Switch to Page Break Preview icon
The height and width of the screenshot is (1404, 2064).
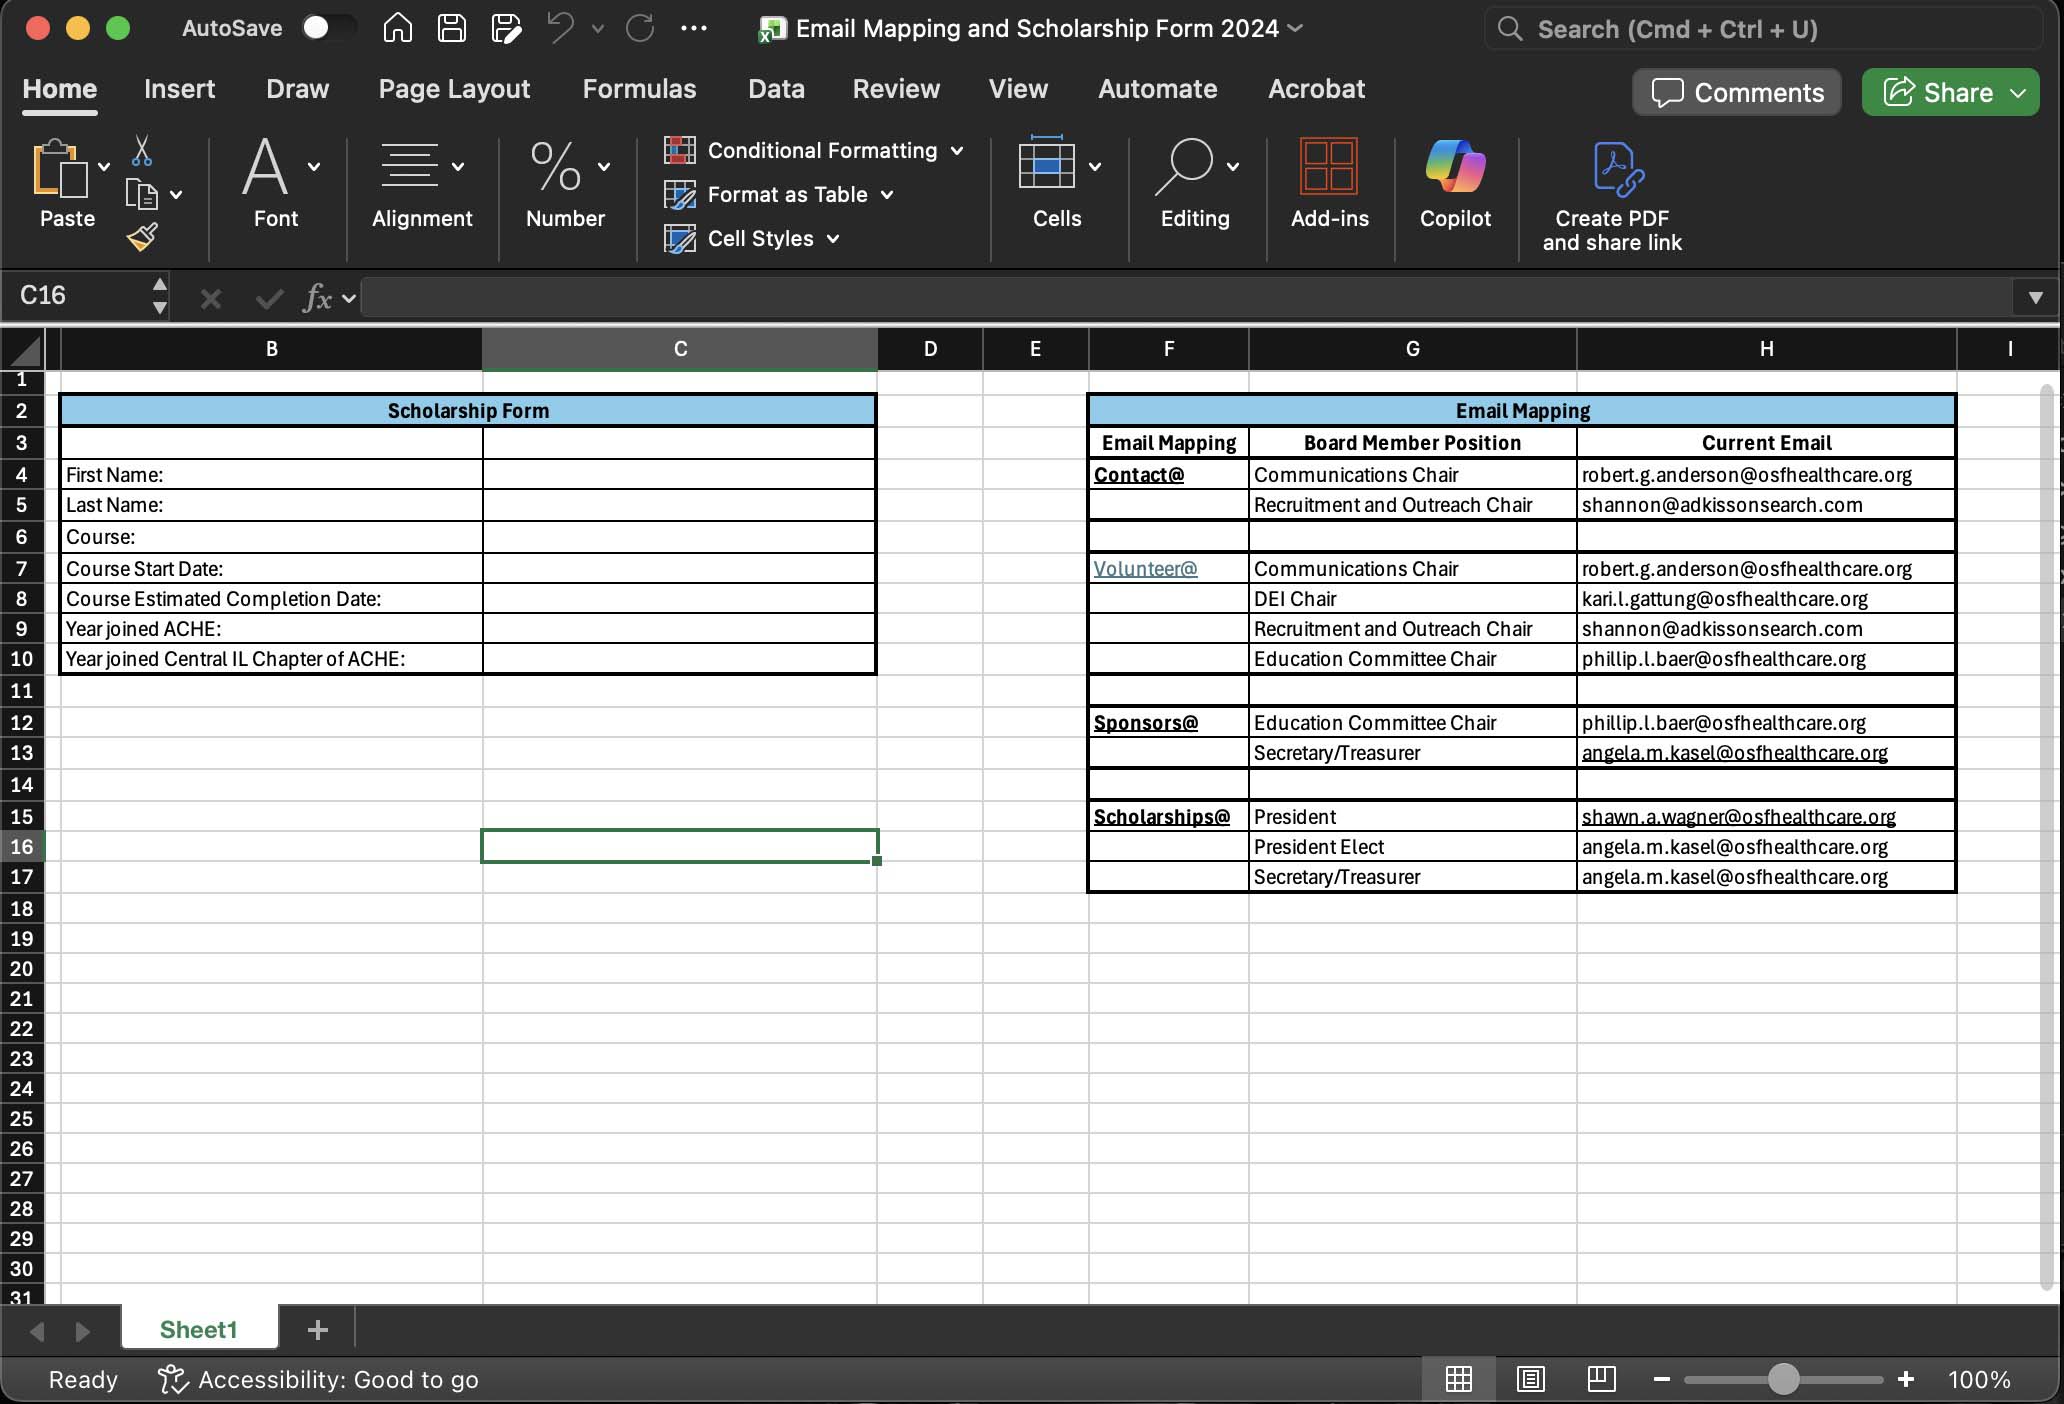tap(1601, 1380)
